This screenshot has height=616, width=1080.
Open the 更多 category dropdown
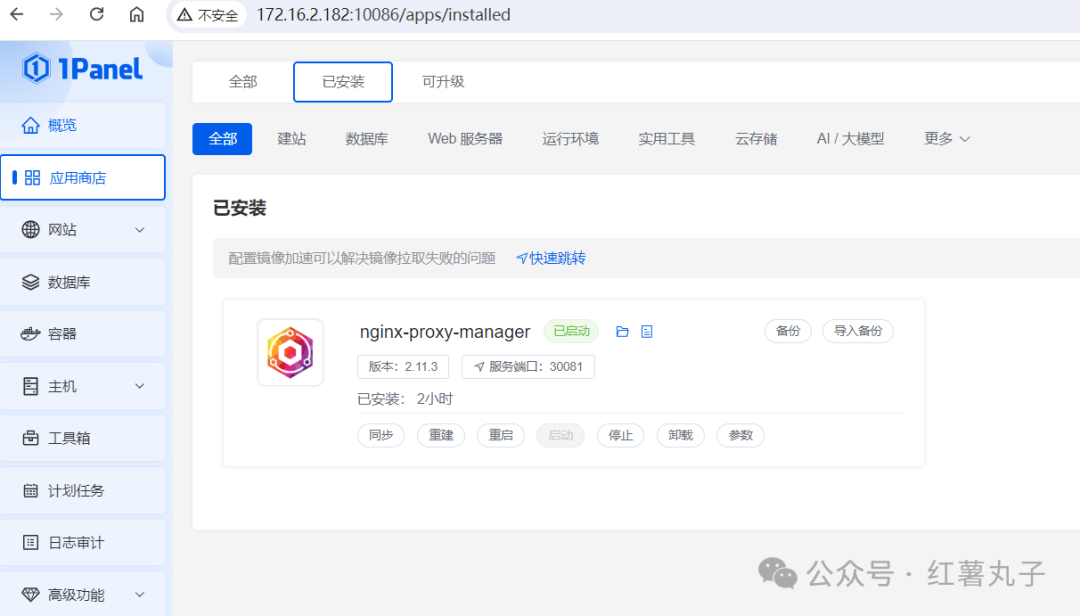point(947,139)
